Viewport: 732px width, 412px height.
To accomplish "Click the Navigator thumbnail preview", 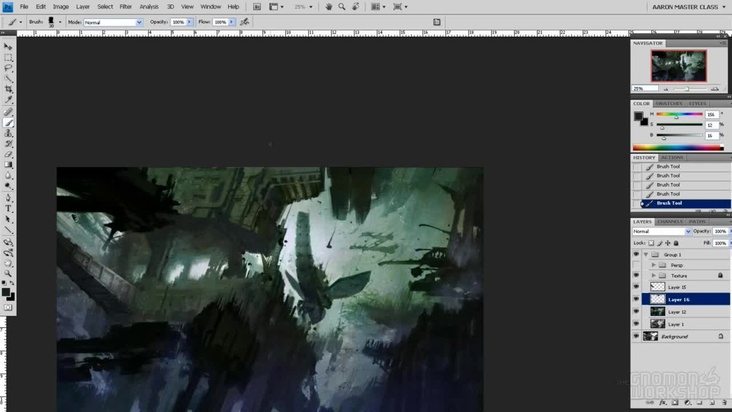I will 678,66.
